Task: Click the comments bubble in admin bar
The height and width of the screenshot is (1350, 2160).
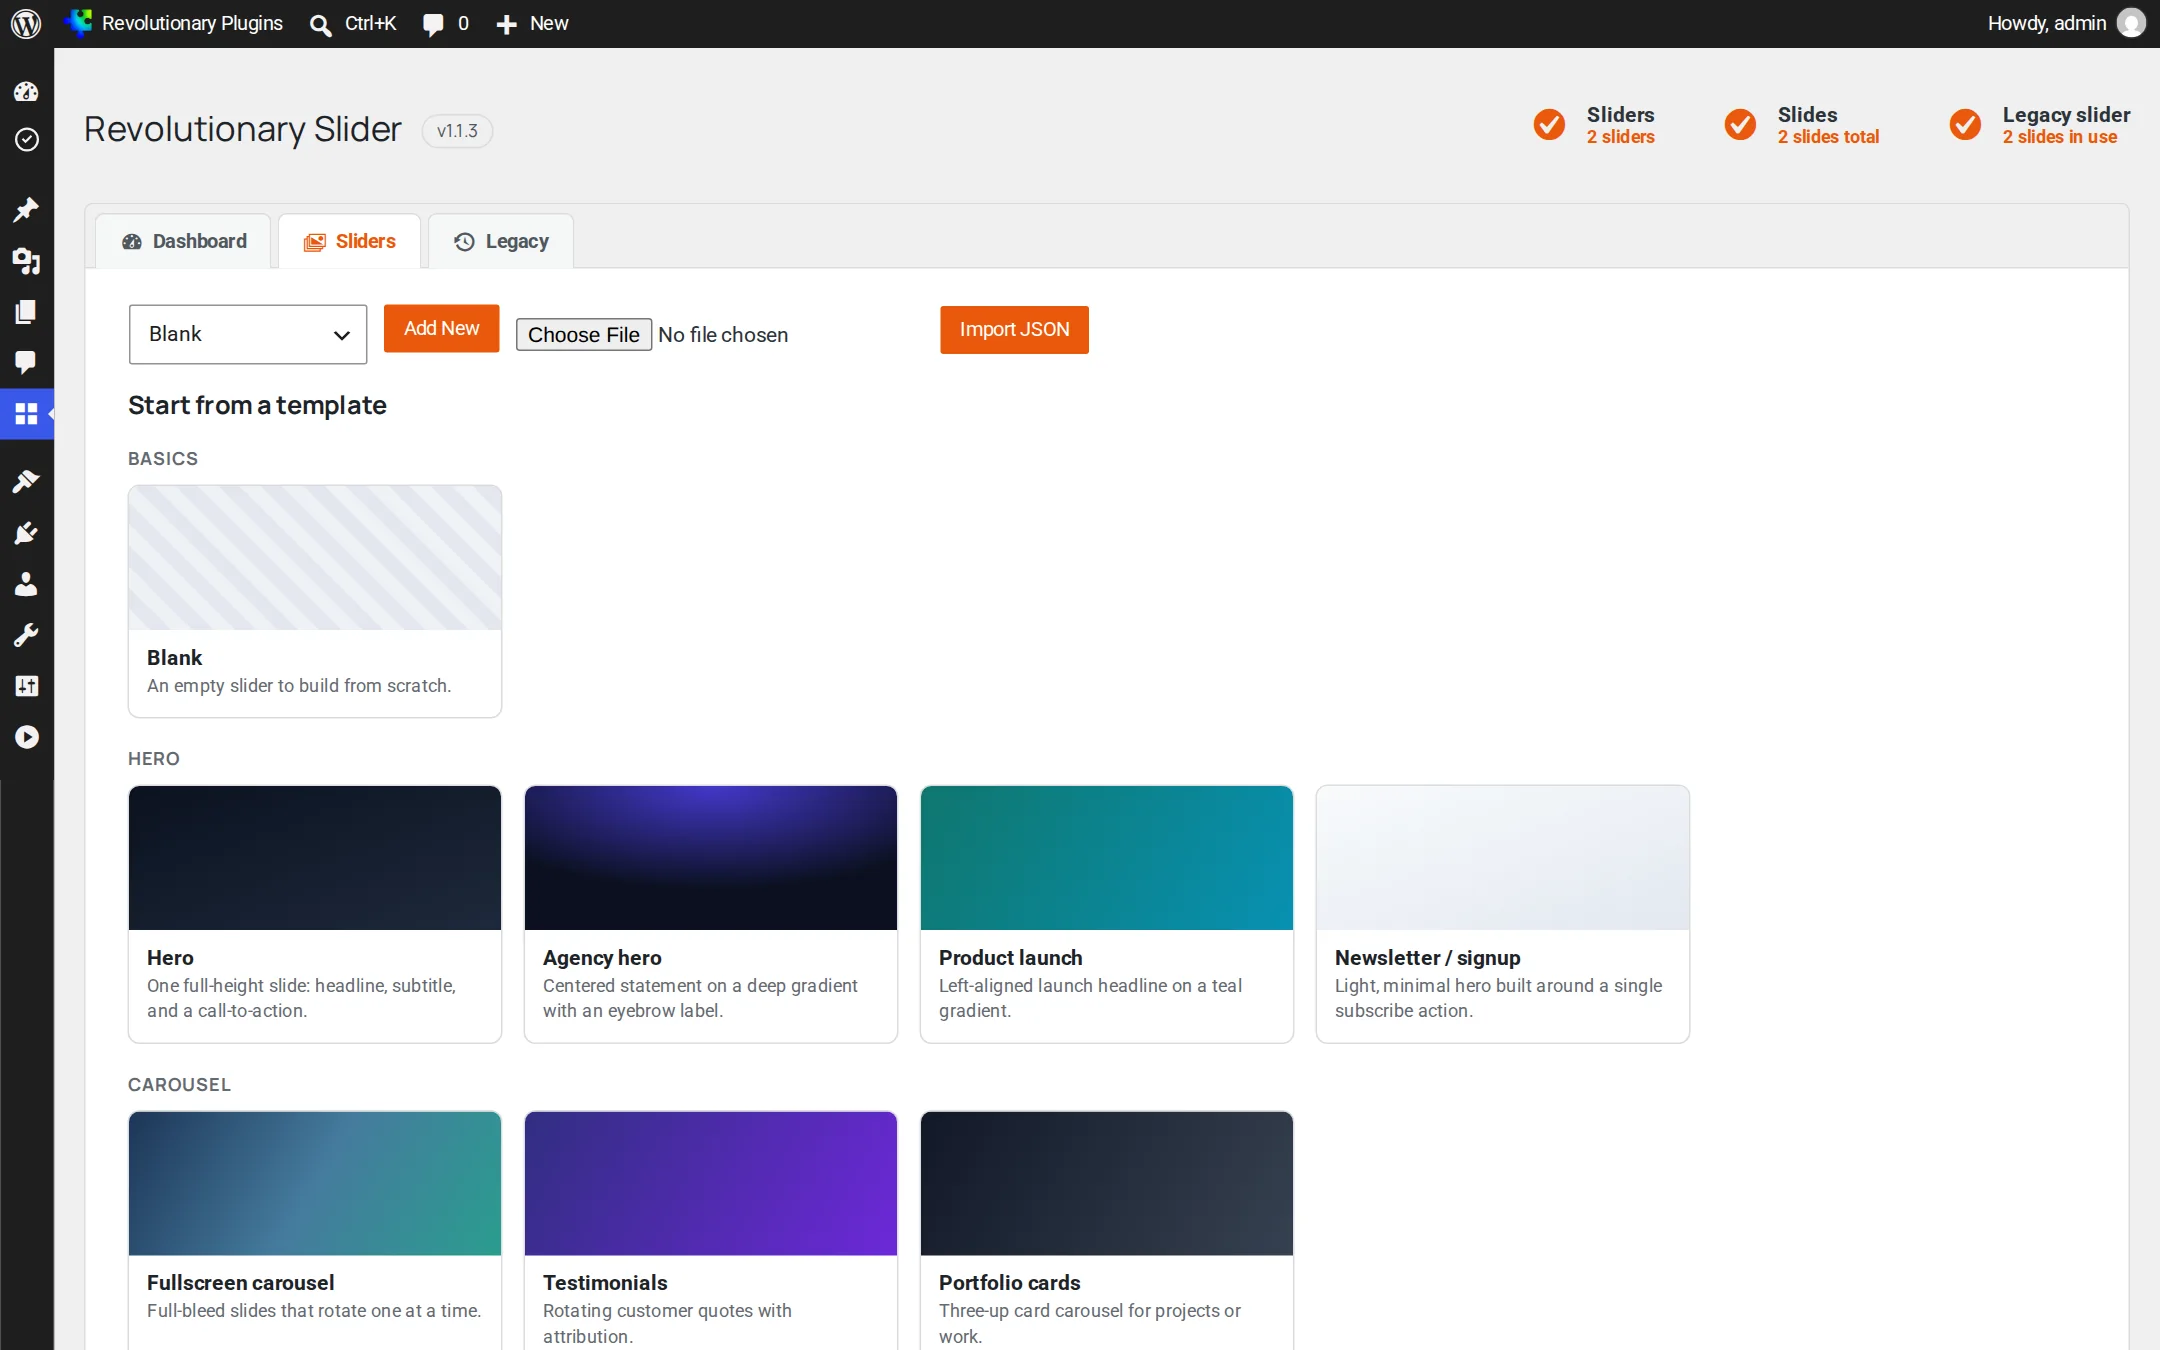Action: pos(445,23)
